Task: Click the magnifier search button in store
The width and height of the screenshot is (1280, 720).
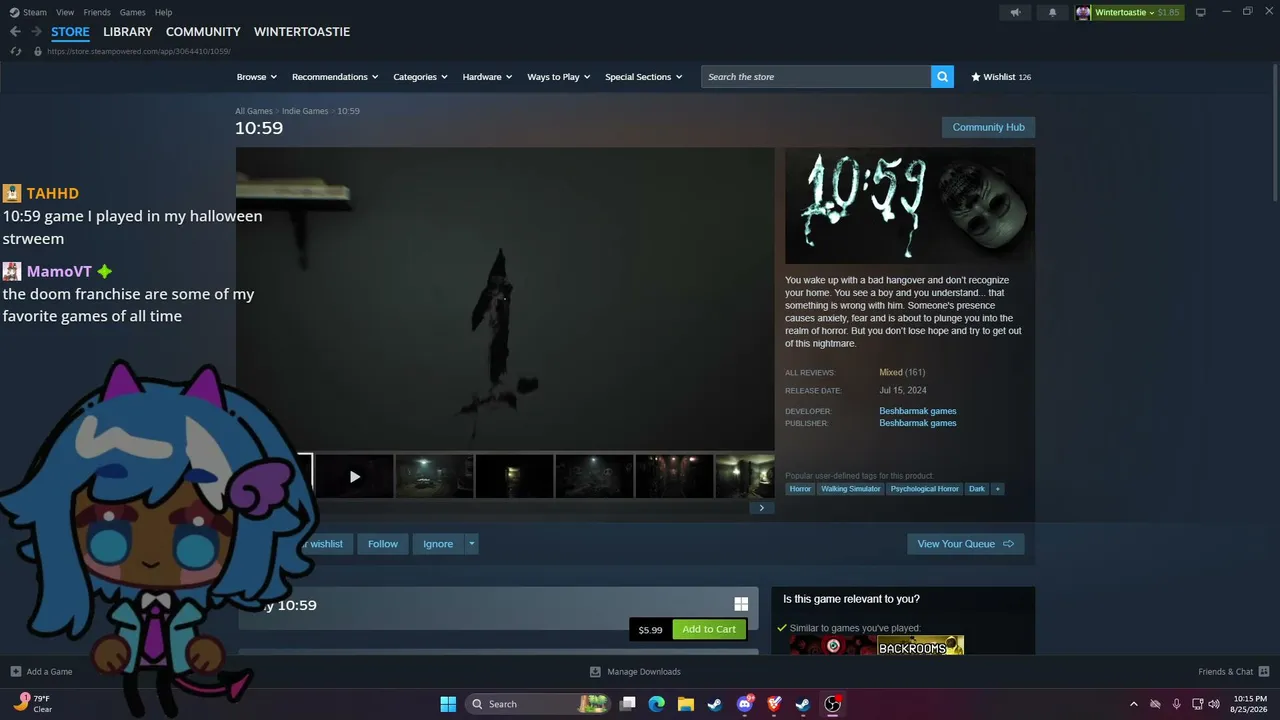Action: coord(942,77)
